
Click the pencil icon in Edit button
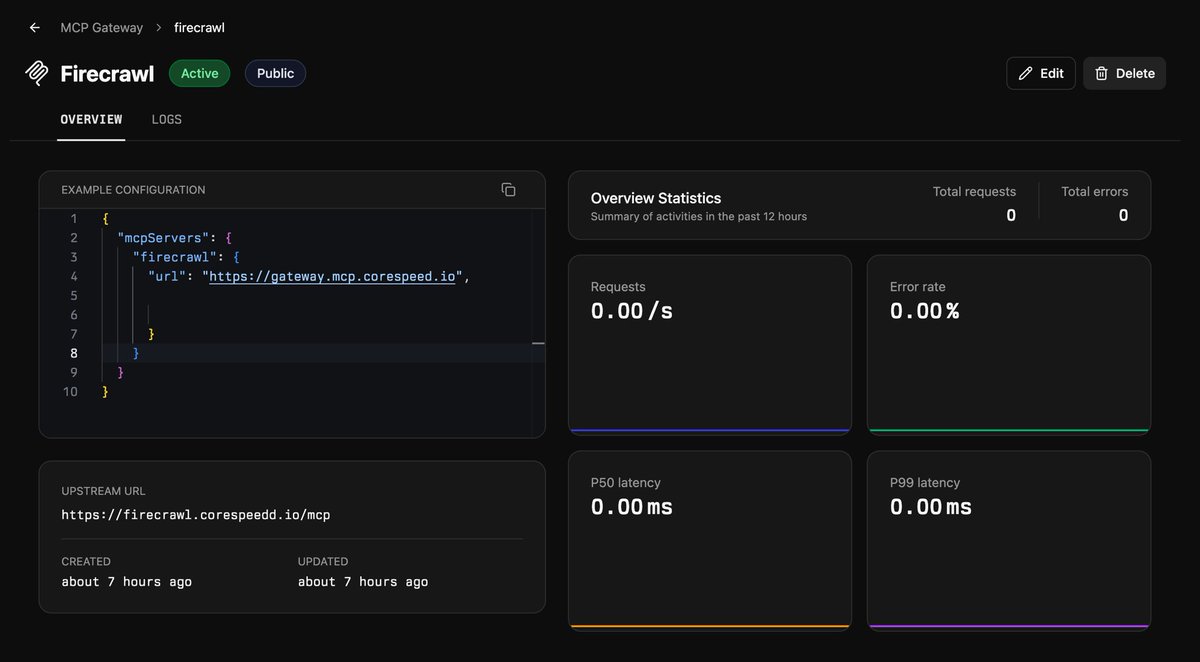(1025, 73)
